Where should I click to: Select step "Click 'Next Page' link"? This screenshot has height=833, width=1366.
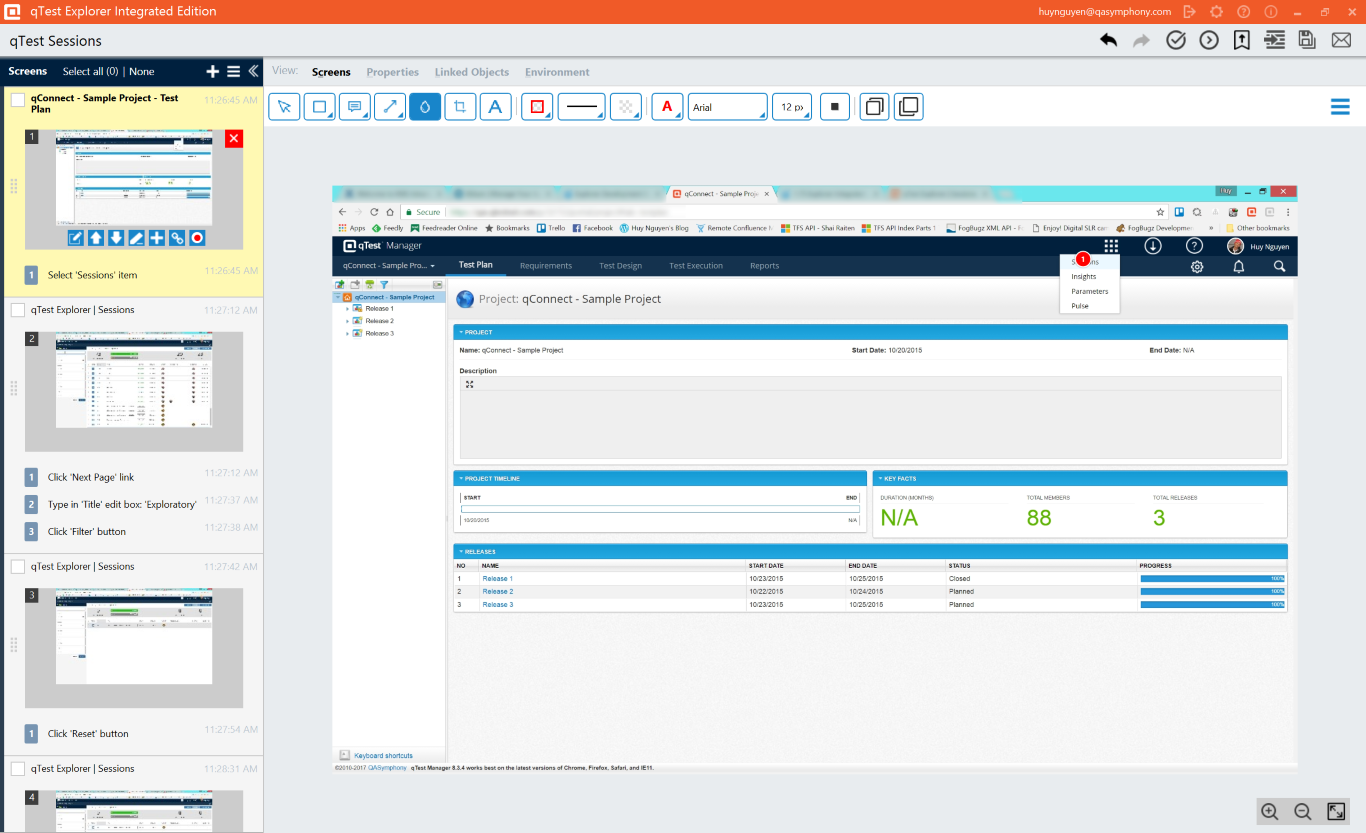pyautogui.click(x=91, y=477)
